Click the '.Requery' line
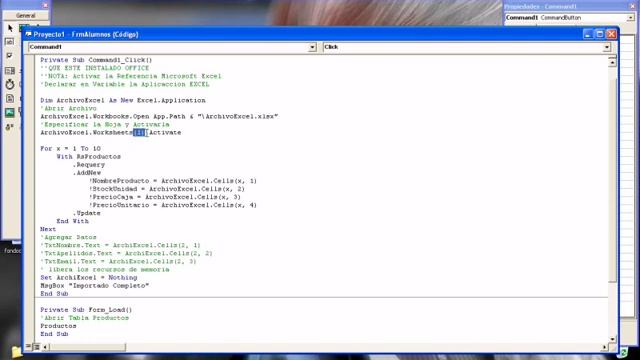This screenshot has height=360, width=640. [89, 165]
